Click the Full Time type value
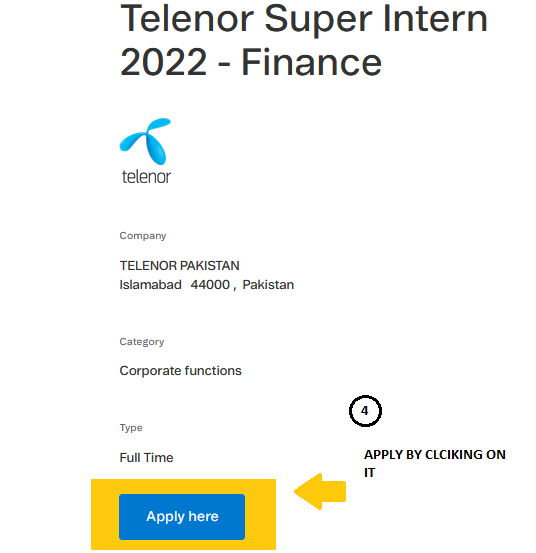Image resolution: width=536 pixels, height=553 pixels. click(146, 457)
